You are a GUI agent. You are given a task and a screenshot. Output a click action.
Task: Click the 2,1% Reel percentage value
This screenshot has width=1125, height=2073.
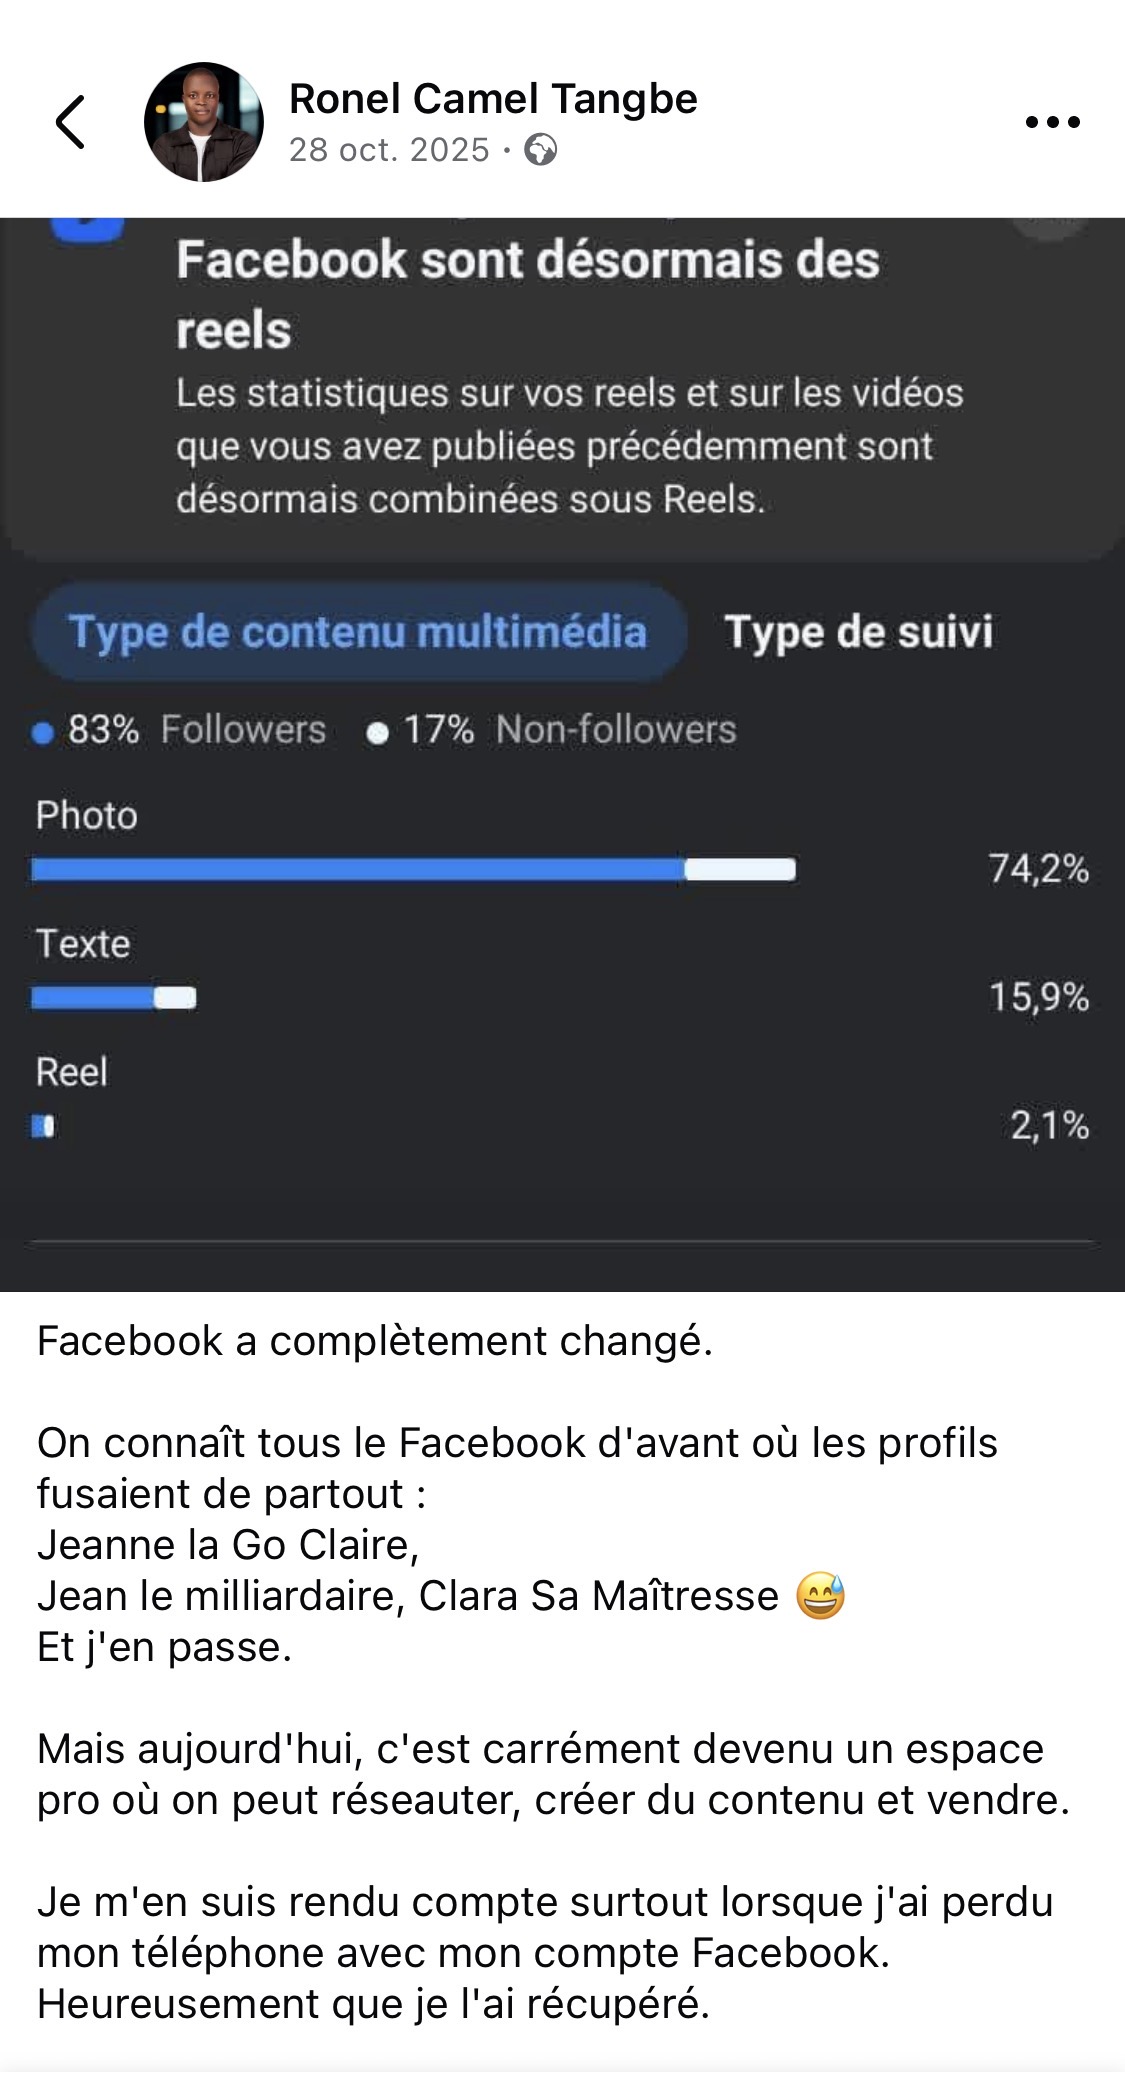[1049, 1126]
